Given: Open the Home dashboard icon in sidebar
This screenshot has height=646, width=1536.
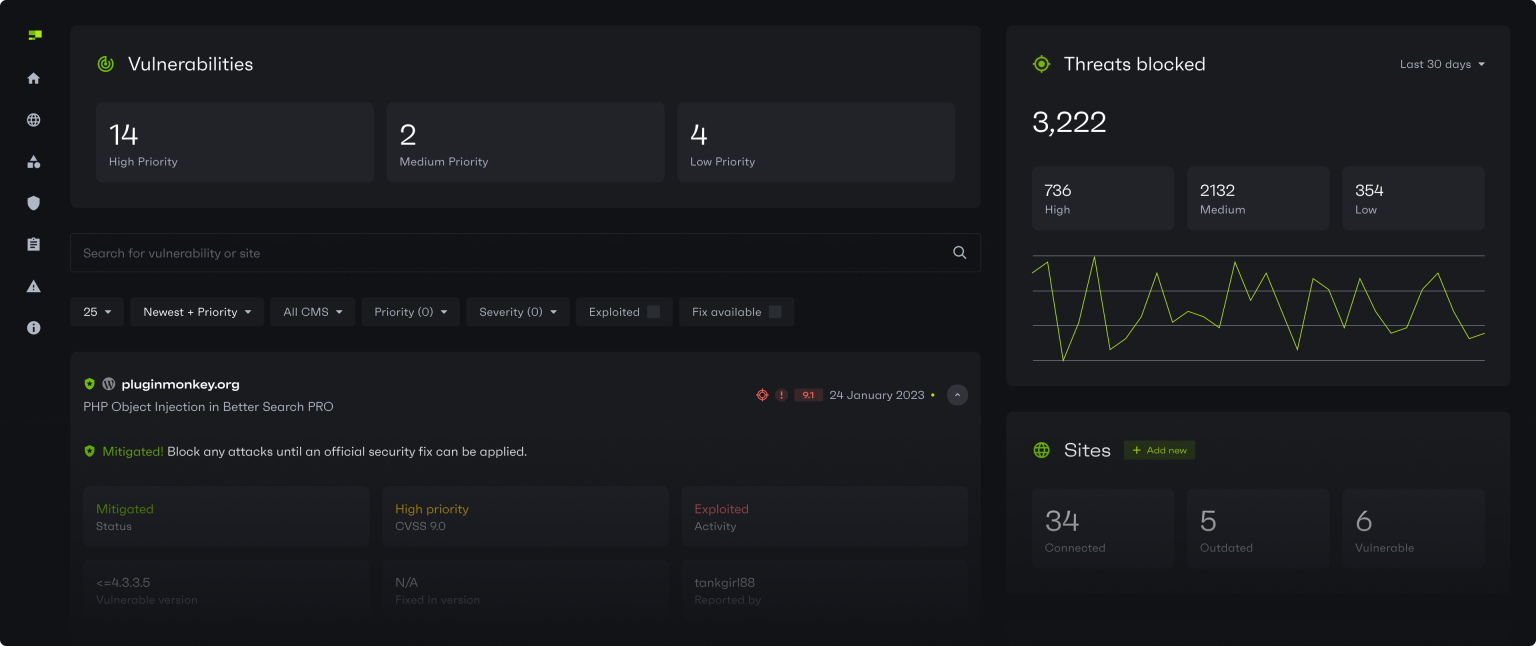Looking at the screenshot, I should pyautogui.click(x=33, y=77).
